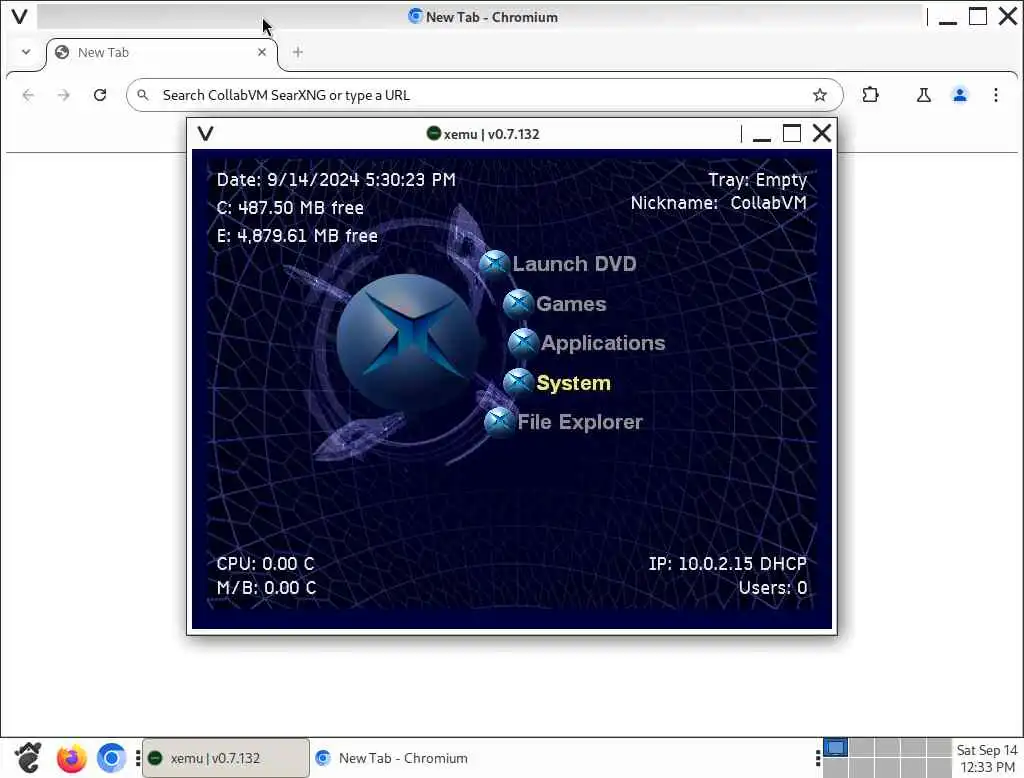The height and width of the screenshot is (778, 1024).
Task: Click the Tray: Empty status text
Action: pos(758,180)
